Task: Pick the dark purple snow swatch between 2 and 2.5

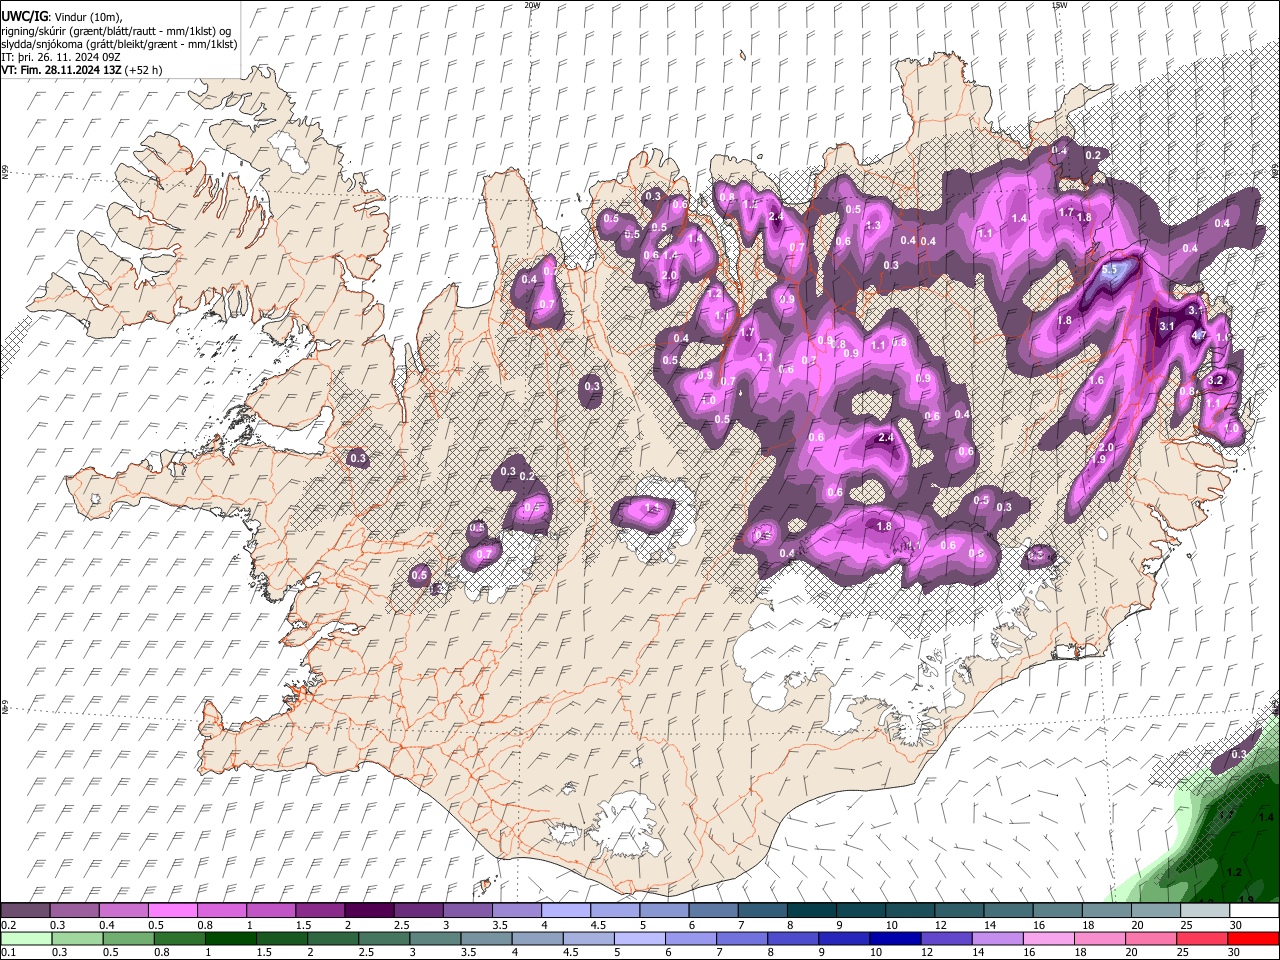Action: point(368,911)
